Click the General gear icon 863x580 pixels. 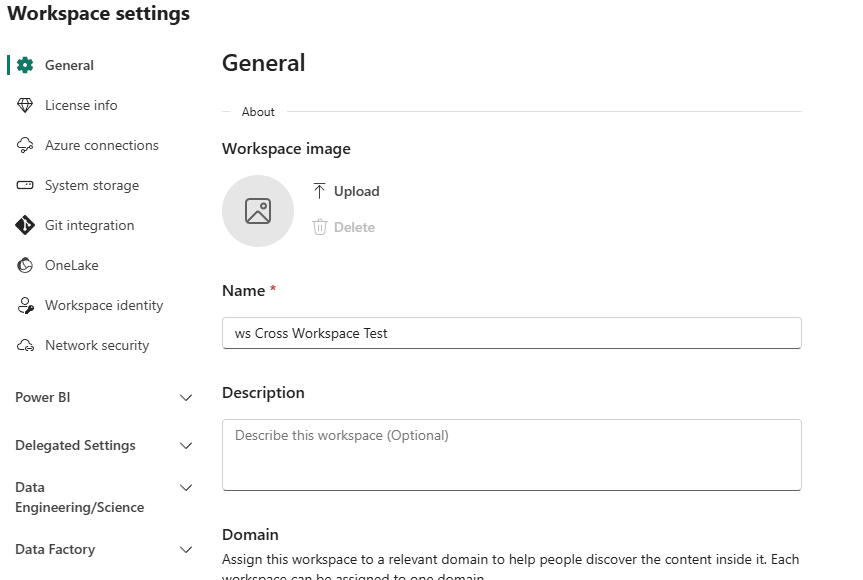(25, 66)
